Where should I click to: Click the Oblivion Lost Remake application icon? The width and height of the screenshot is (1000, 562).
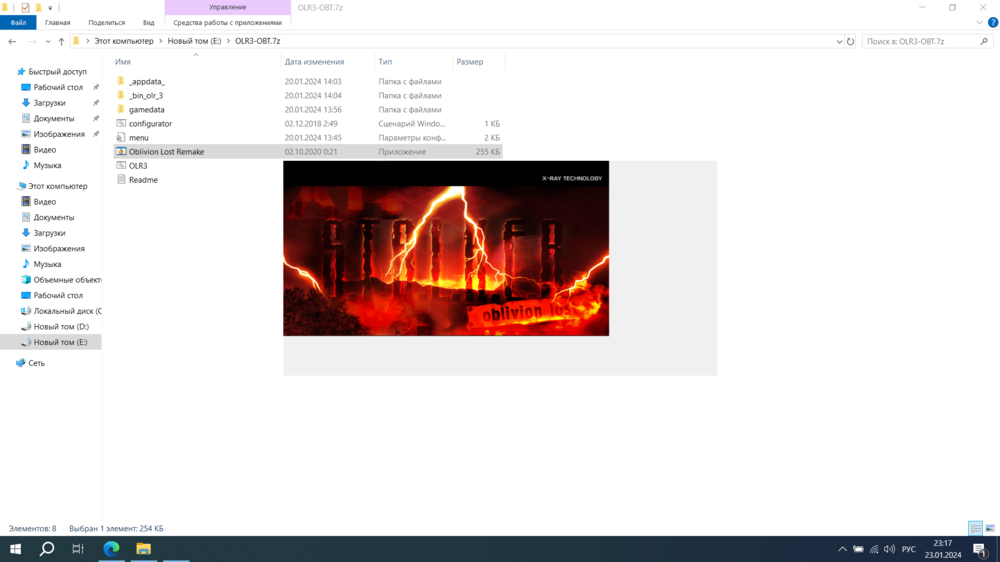pyautogui.click(x=121, y=152)
